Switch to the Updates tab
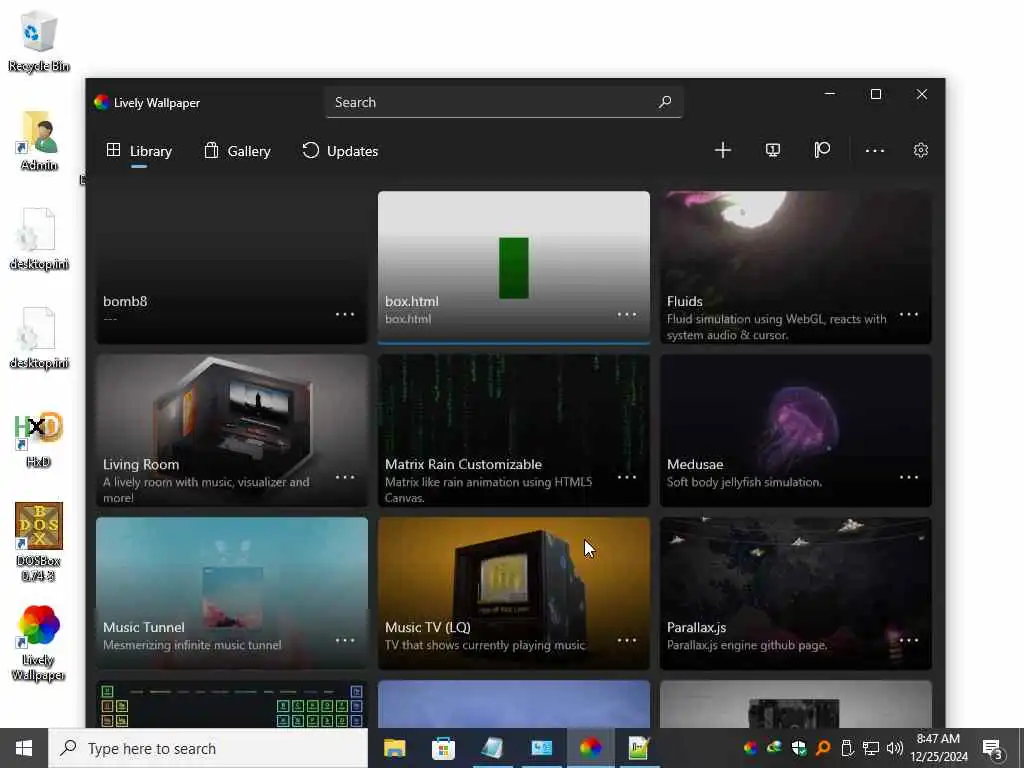Image resolution: width=1024 pixels, height=768 pixels. click(x=340, y=151)
